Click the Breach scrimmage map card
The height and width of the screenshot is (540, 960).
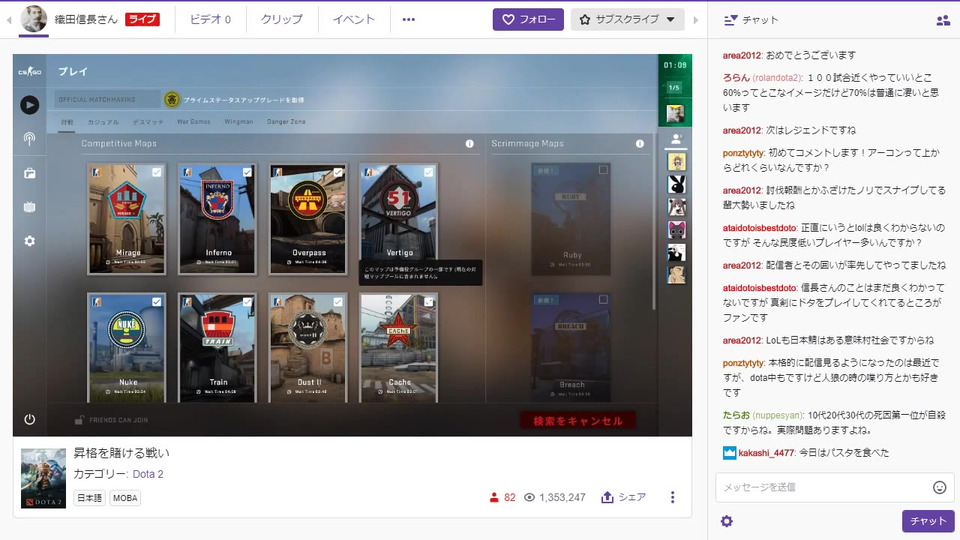(571, 346)
